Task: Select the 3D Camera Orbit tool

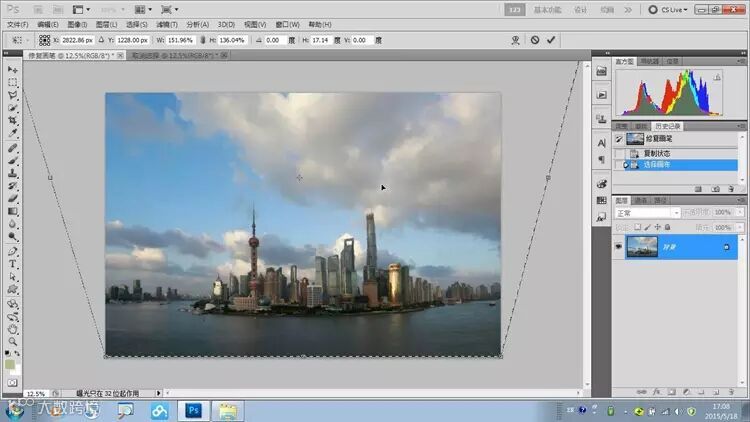Action: click(12, 316)
